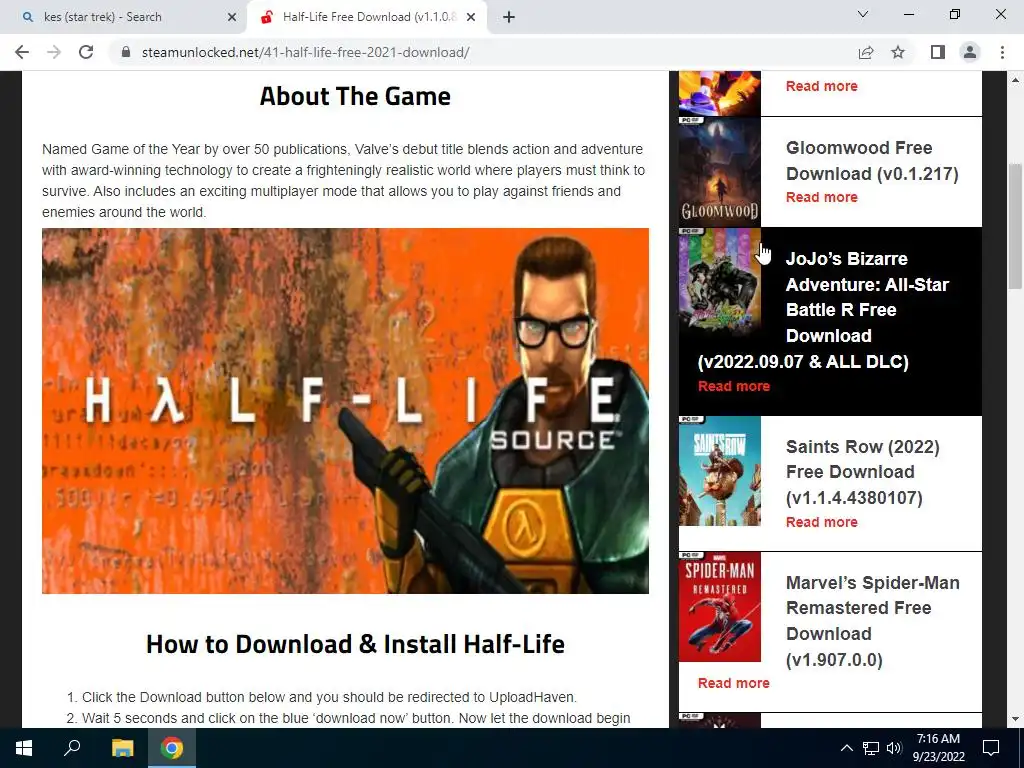Bookmark this page with star
1024x768 pixels.
pos(898,52)
